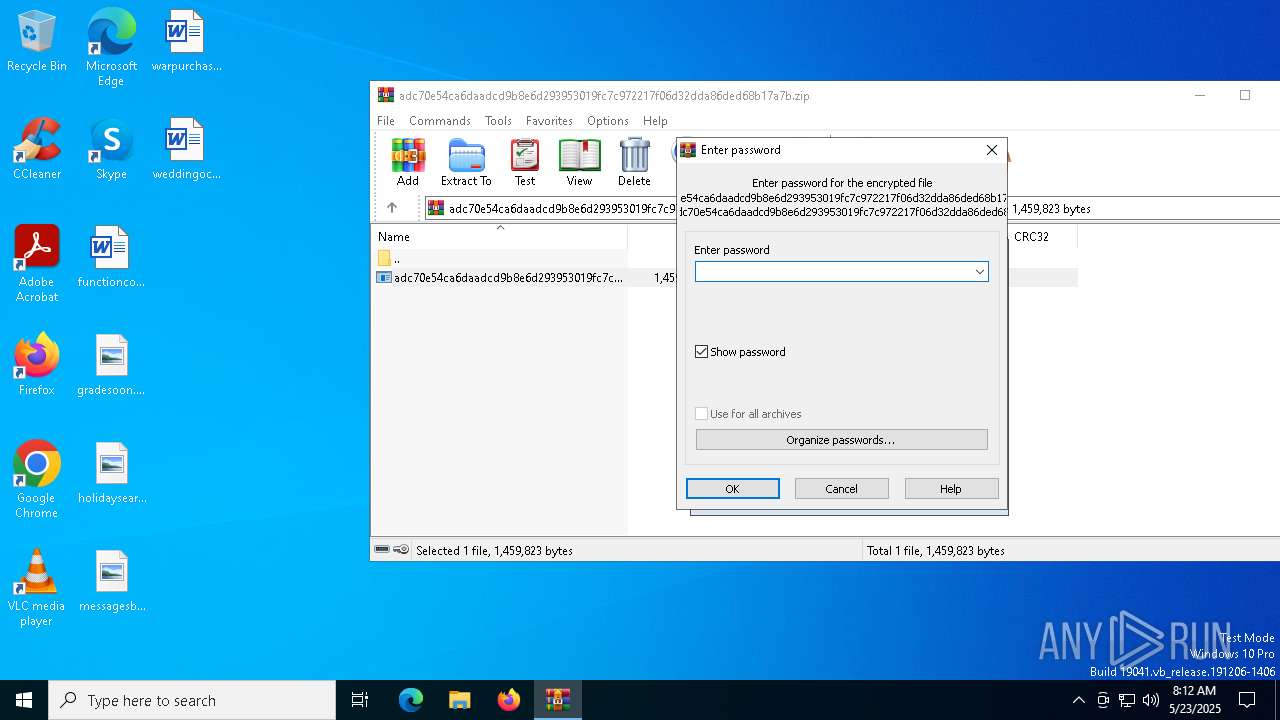
Task: Select the holidaysear... image file icon
Action: coord(111,474)
